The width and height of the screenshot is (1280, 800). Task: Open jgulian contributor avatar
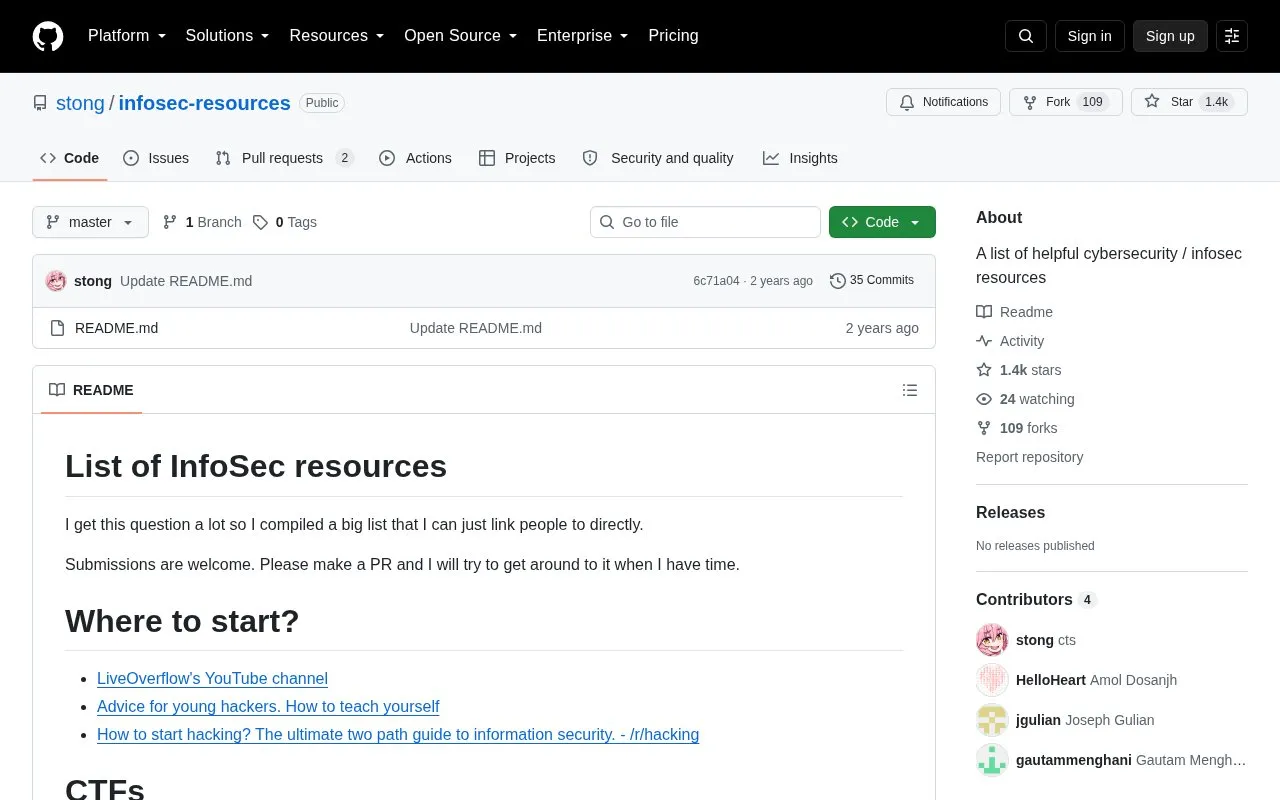point(992,720)
